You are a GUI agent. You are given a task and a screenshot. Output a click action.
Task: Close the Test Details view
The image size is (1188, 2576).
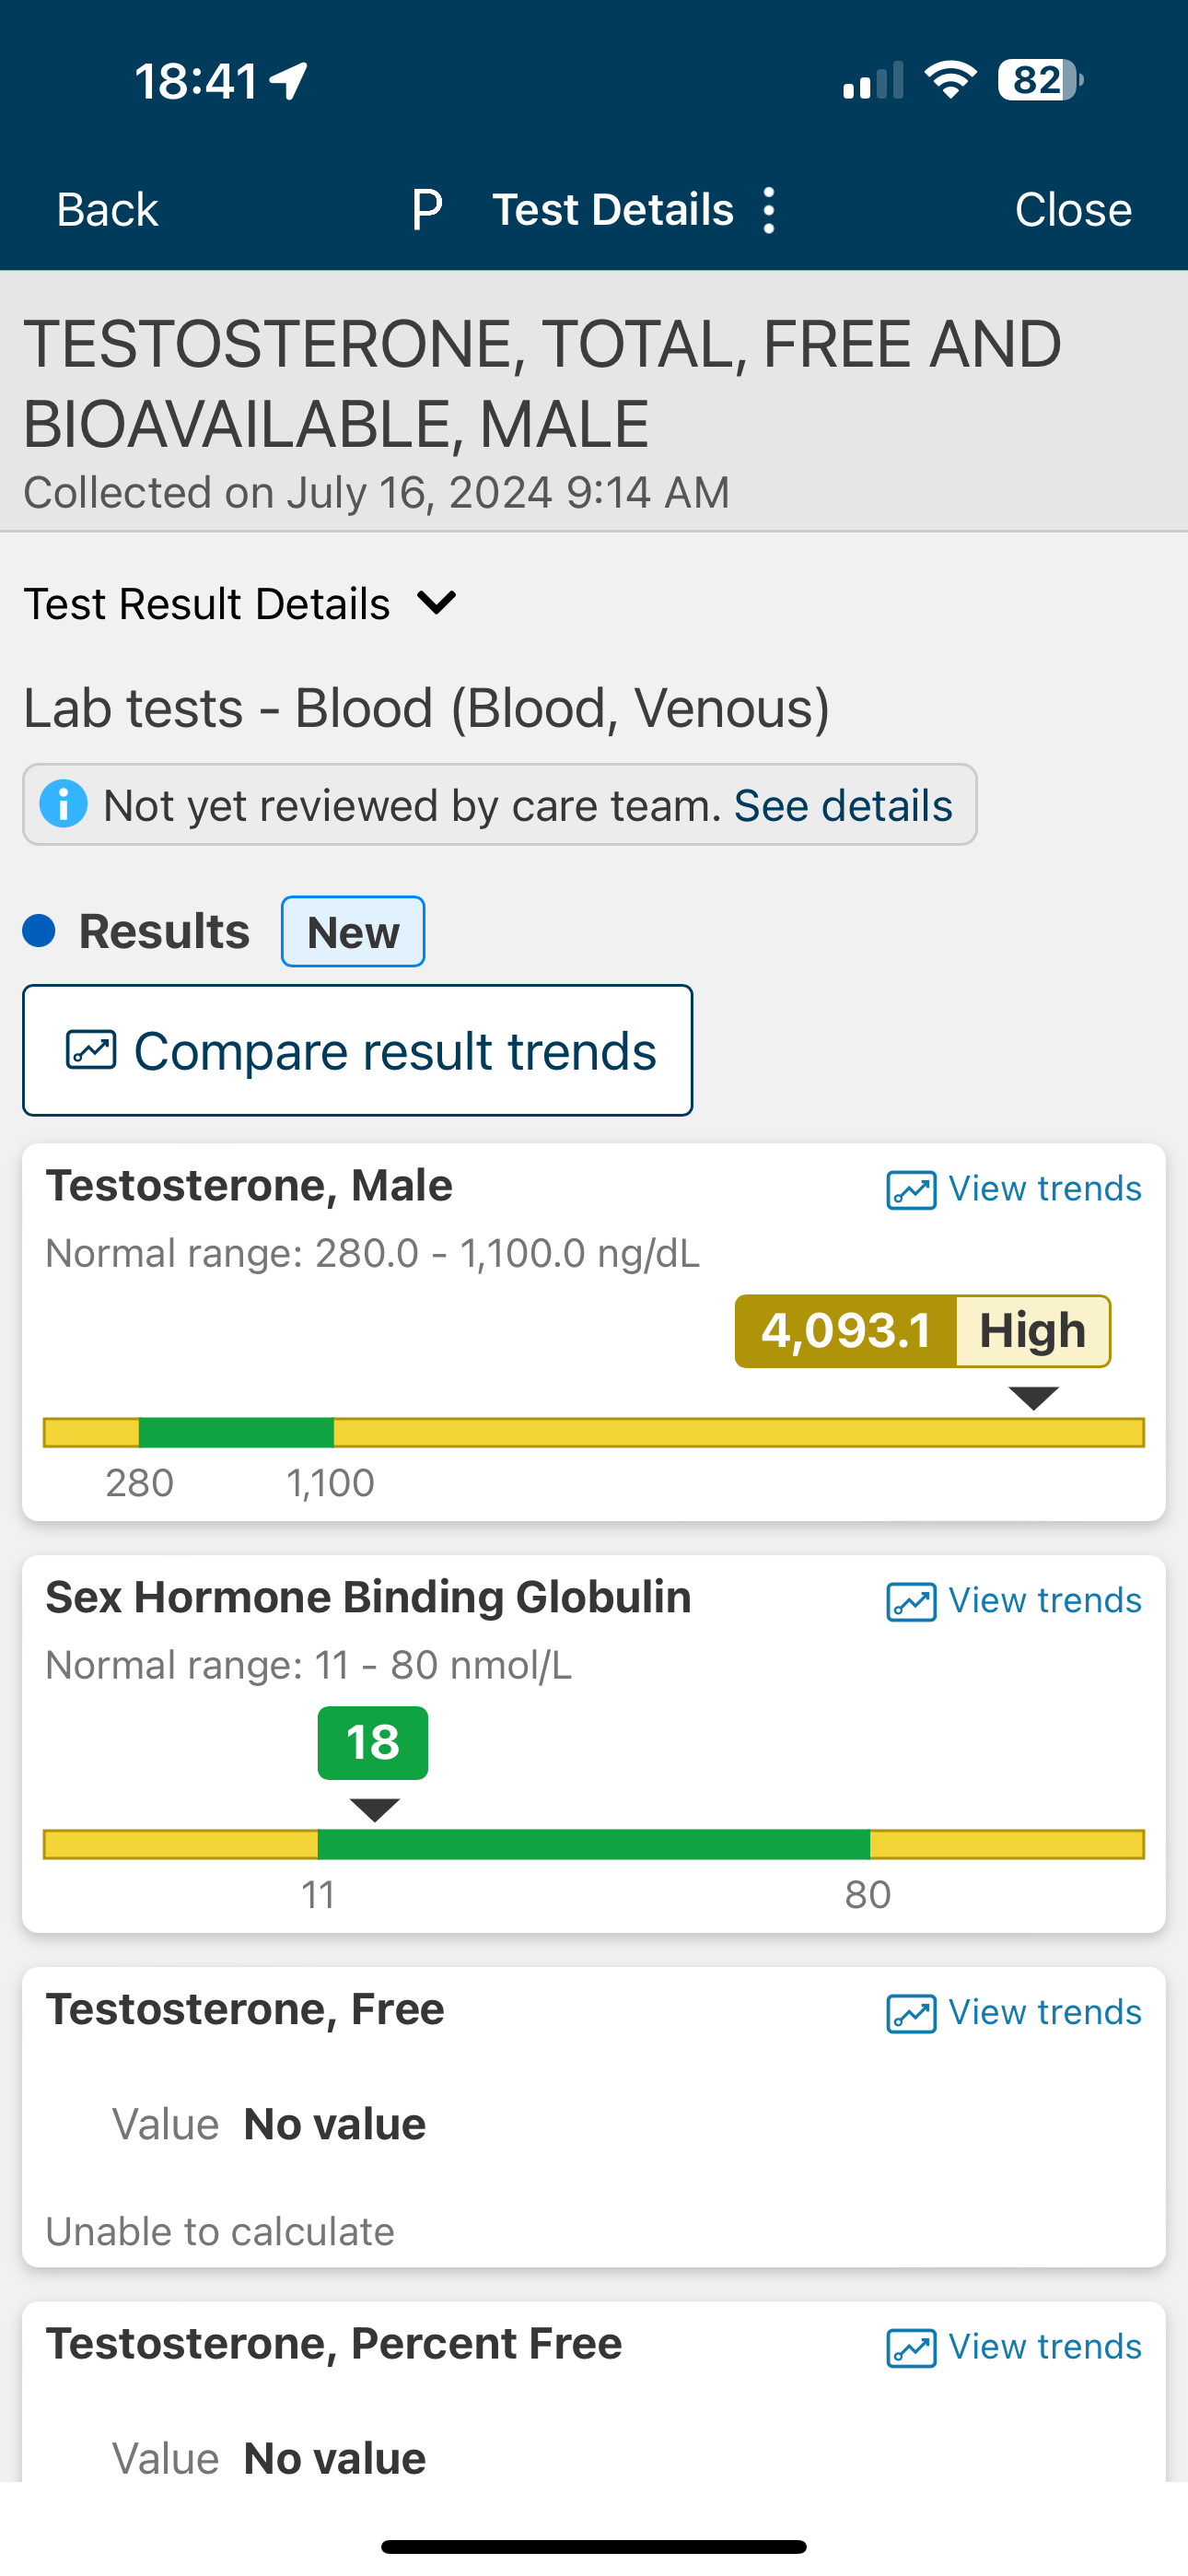(x=1073, y=210)
